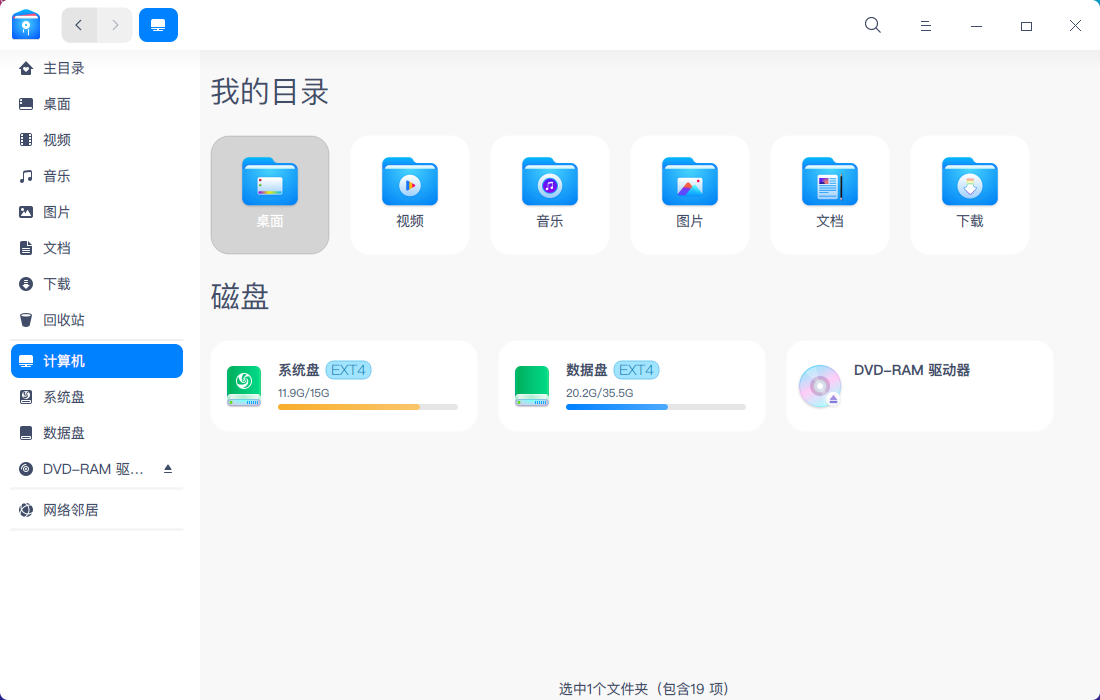Image resolution: width=1100 pixels, height=700 pixels.
Task: Click the DVD-RAM disc icon
Action: tap(820, 386)
